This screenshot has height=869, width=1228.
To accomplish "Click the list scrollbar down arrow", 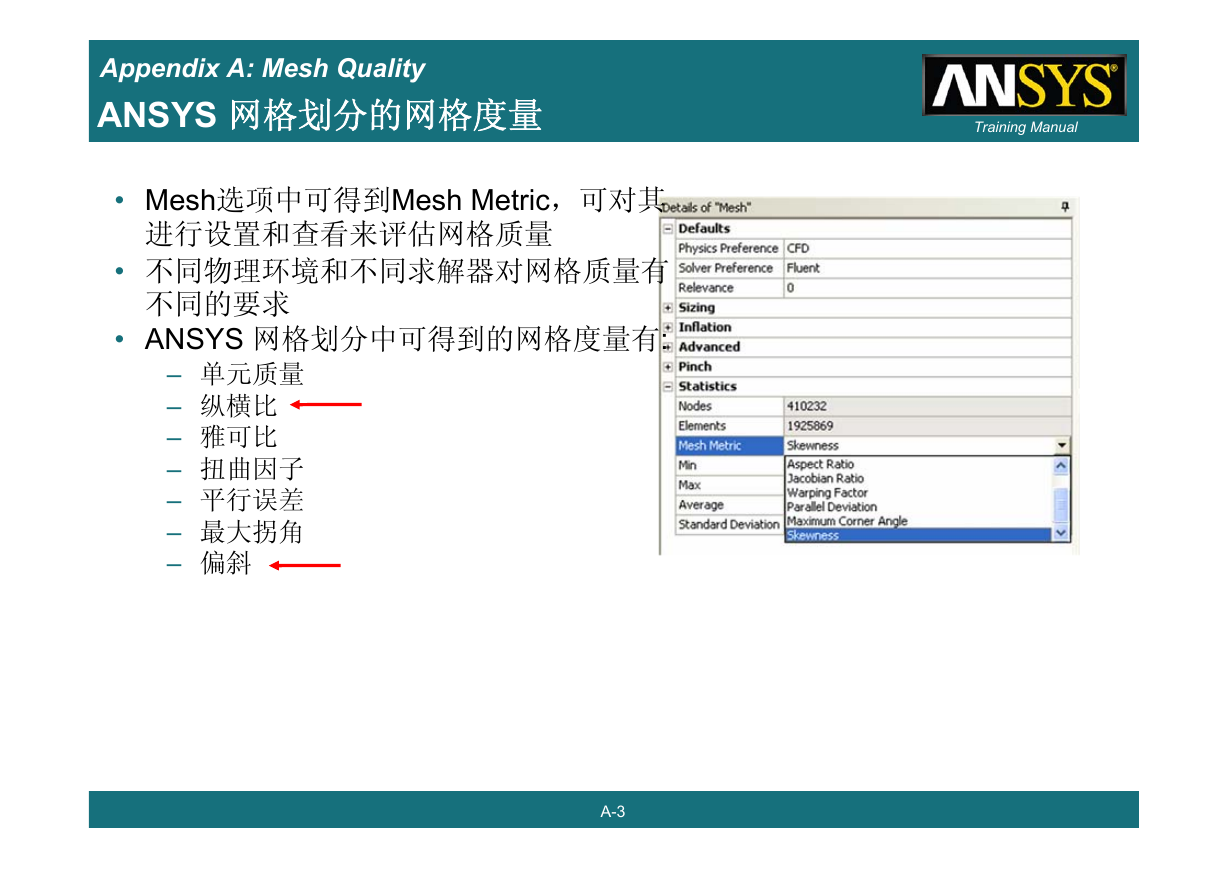I will click(1062, 534).
